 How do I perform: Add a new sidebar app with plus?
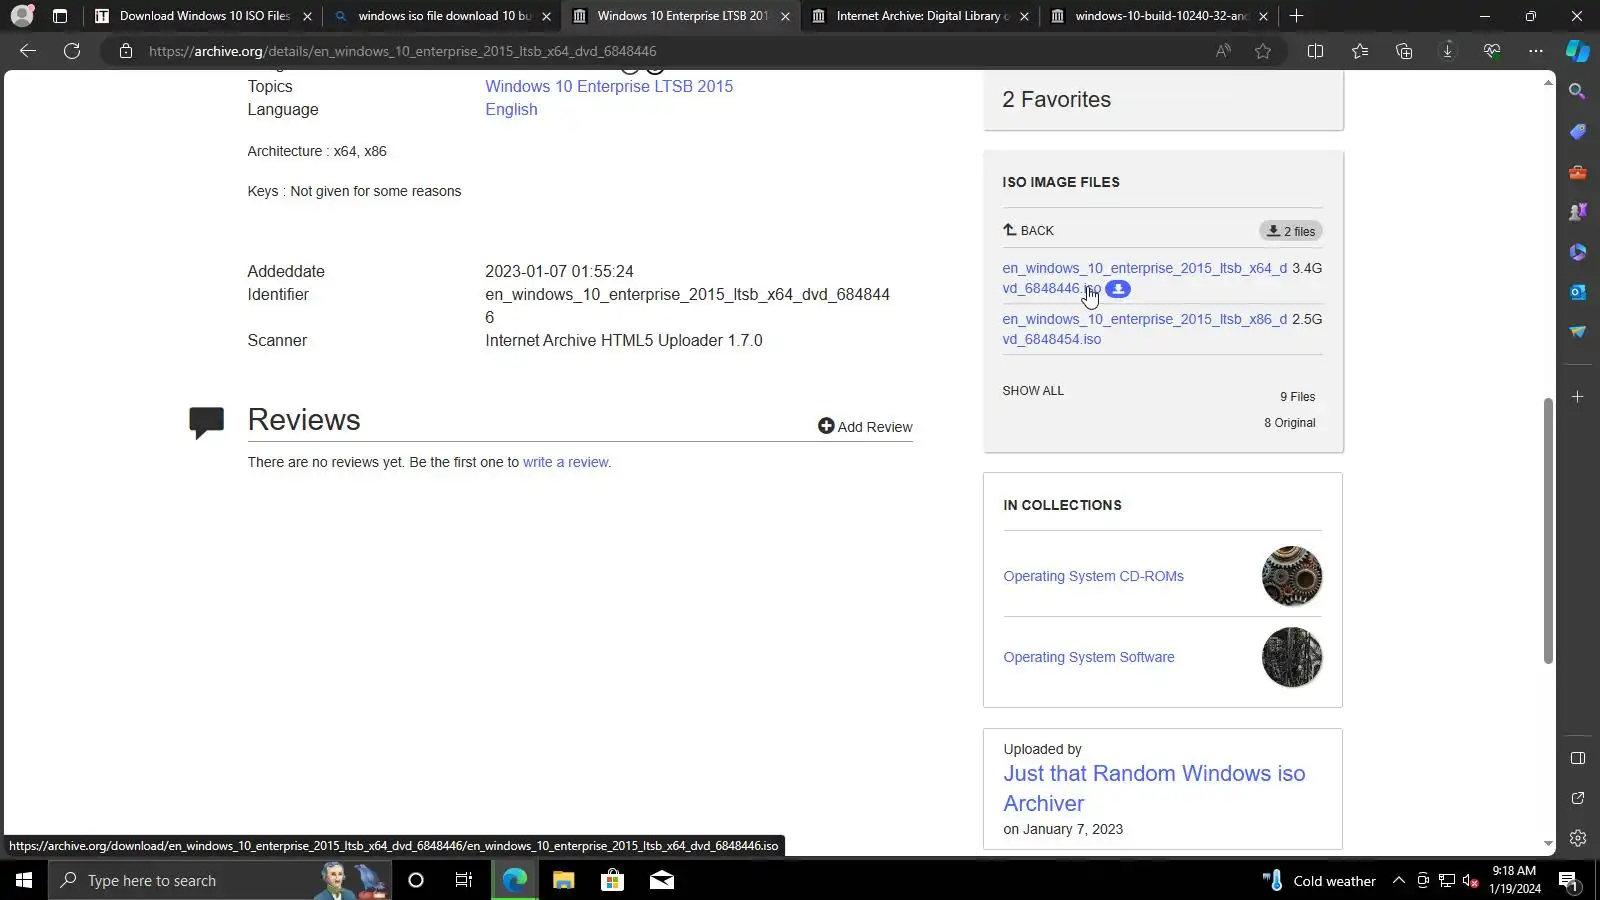point(1578,397)
